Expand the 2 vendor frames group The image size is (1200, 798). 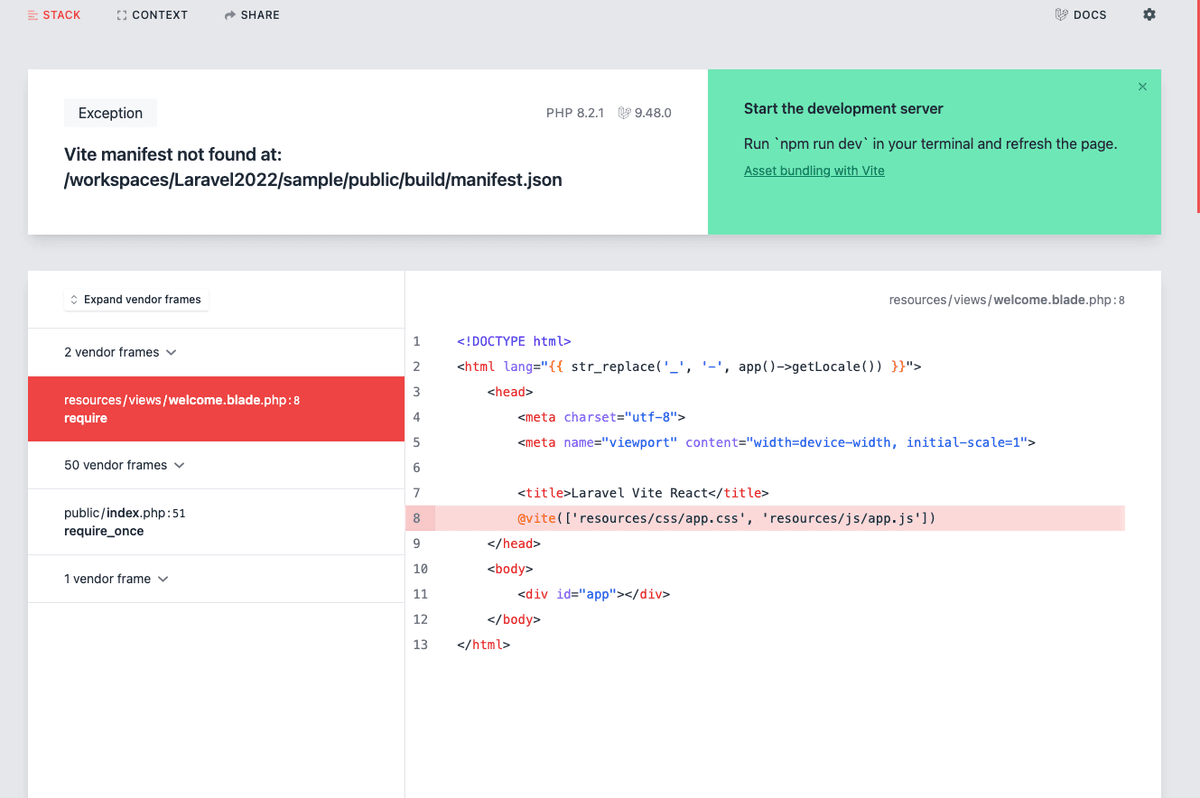pyautogui.click(x=120, y=352)
